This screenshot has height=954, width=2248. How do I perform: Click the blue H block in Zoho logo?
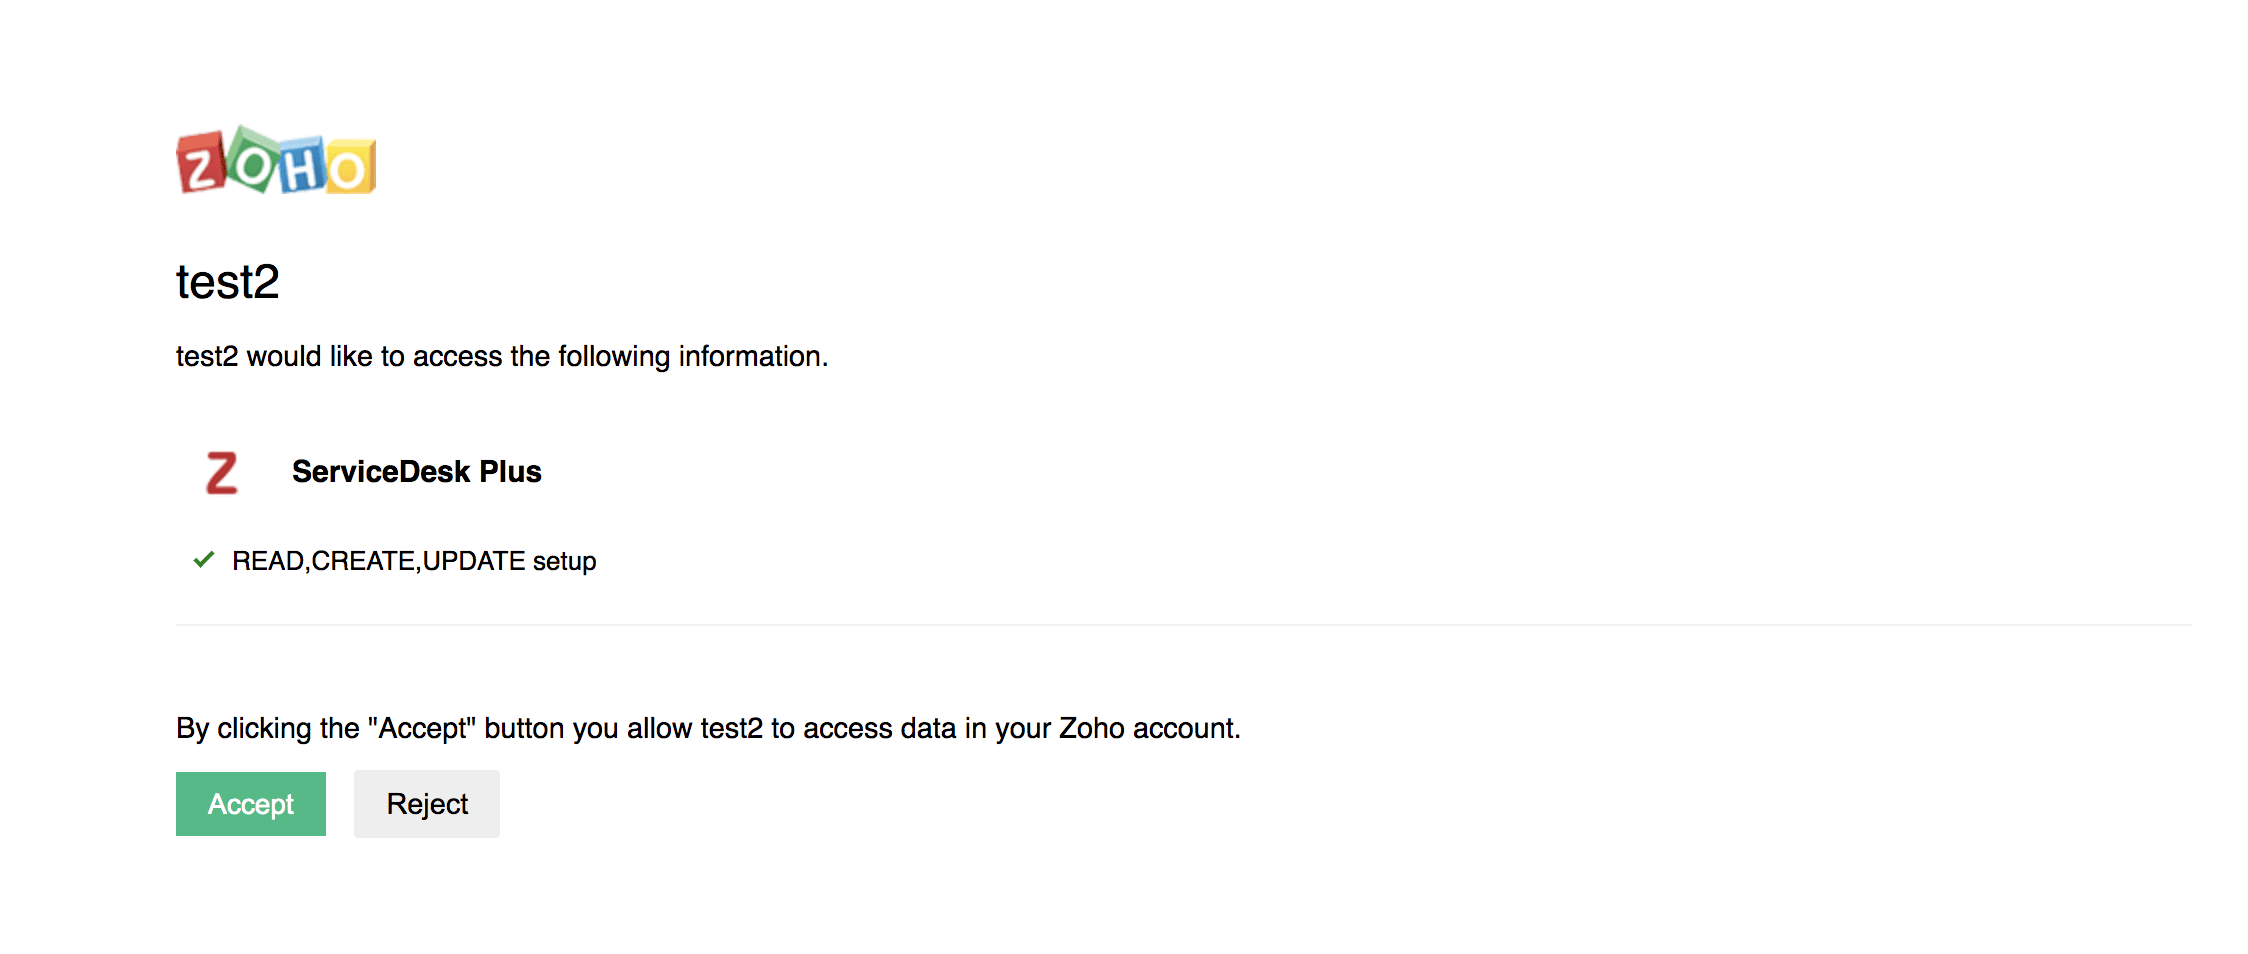pyautogui.click(x=303, y=168)
